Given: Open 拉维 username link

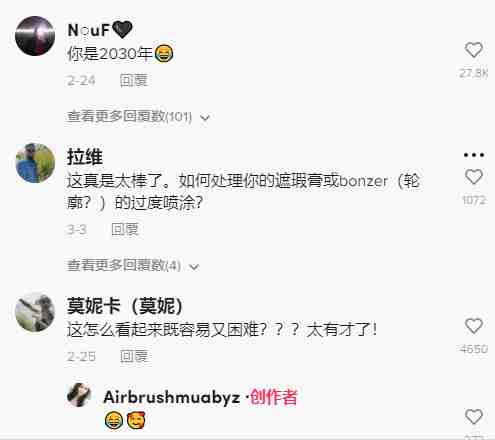Looking at the screenshot, I should tap(85, 157).
